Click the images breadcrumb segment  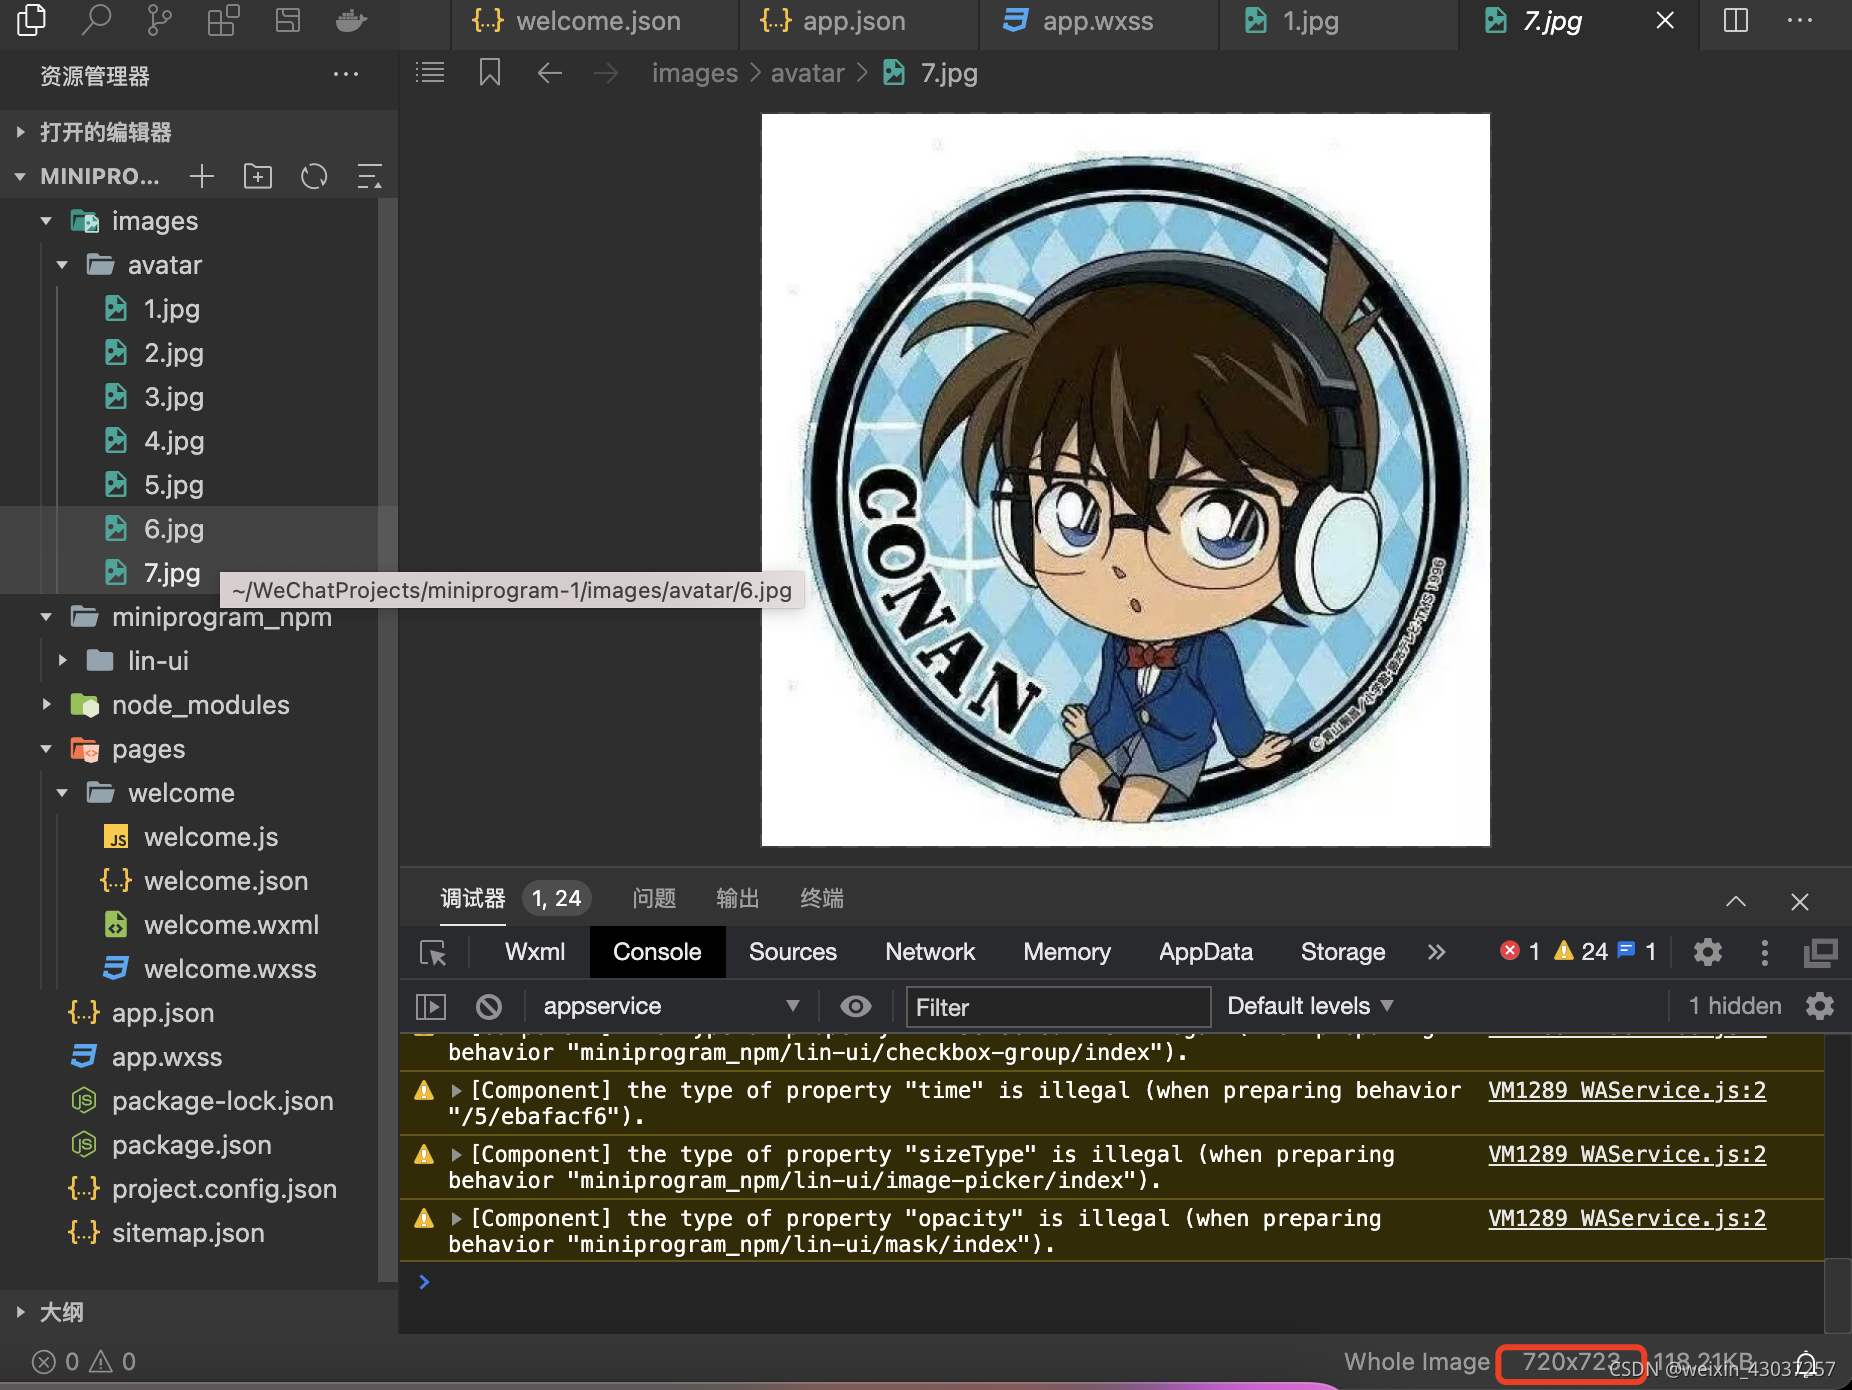[695, 73]
